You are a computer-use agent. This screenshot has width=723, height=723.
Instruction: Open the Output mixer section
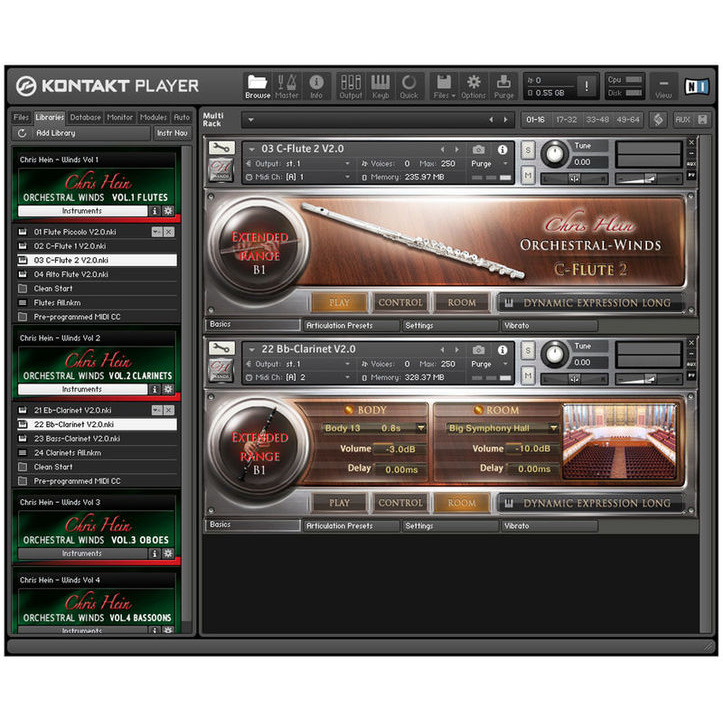click(350, 86)
